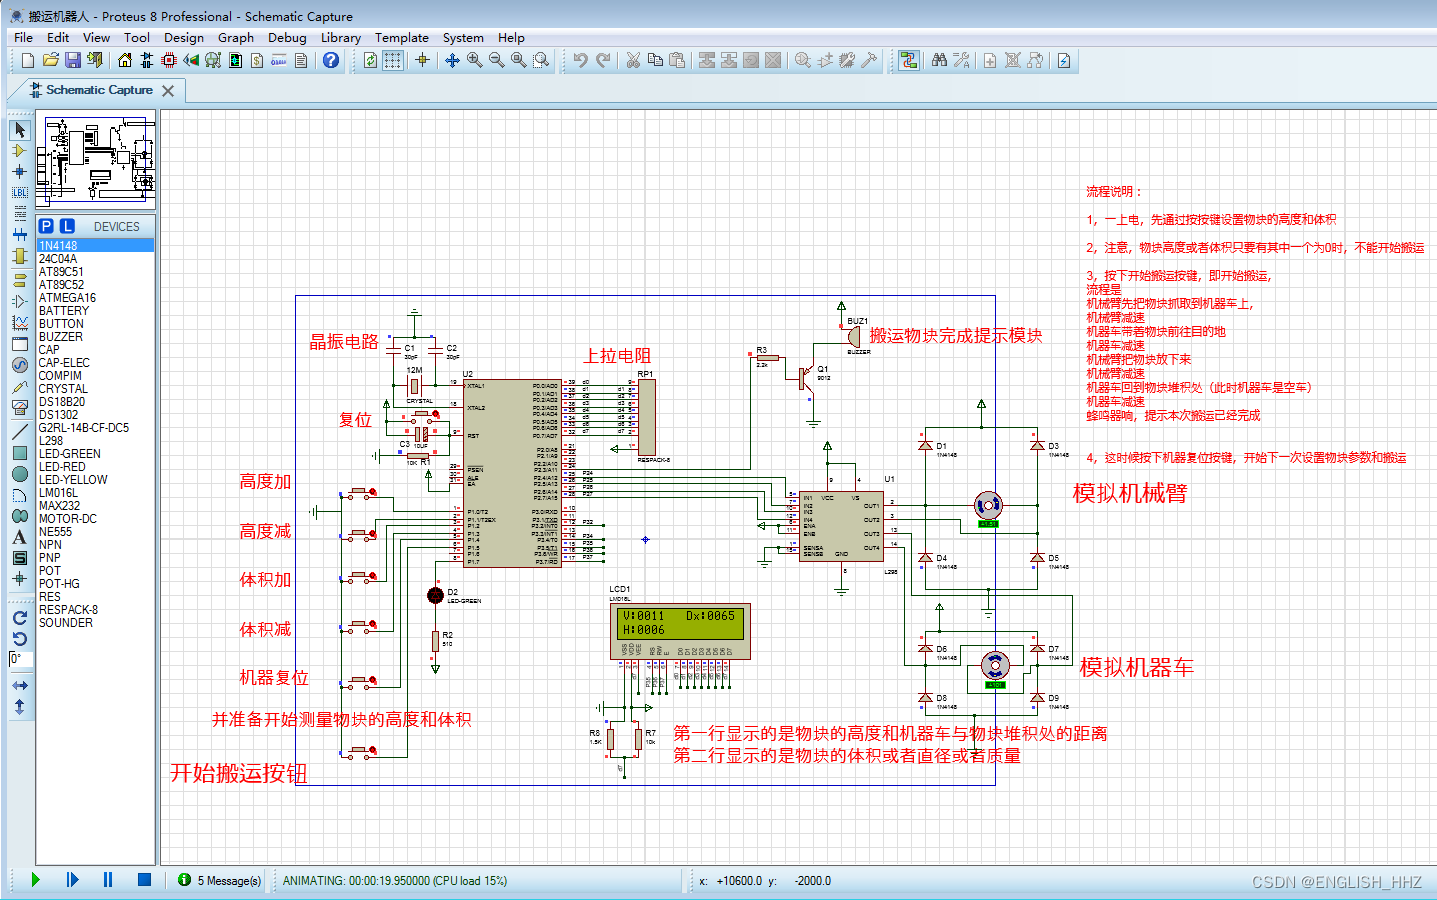Close the Schematic Capture tab

168,91
